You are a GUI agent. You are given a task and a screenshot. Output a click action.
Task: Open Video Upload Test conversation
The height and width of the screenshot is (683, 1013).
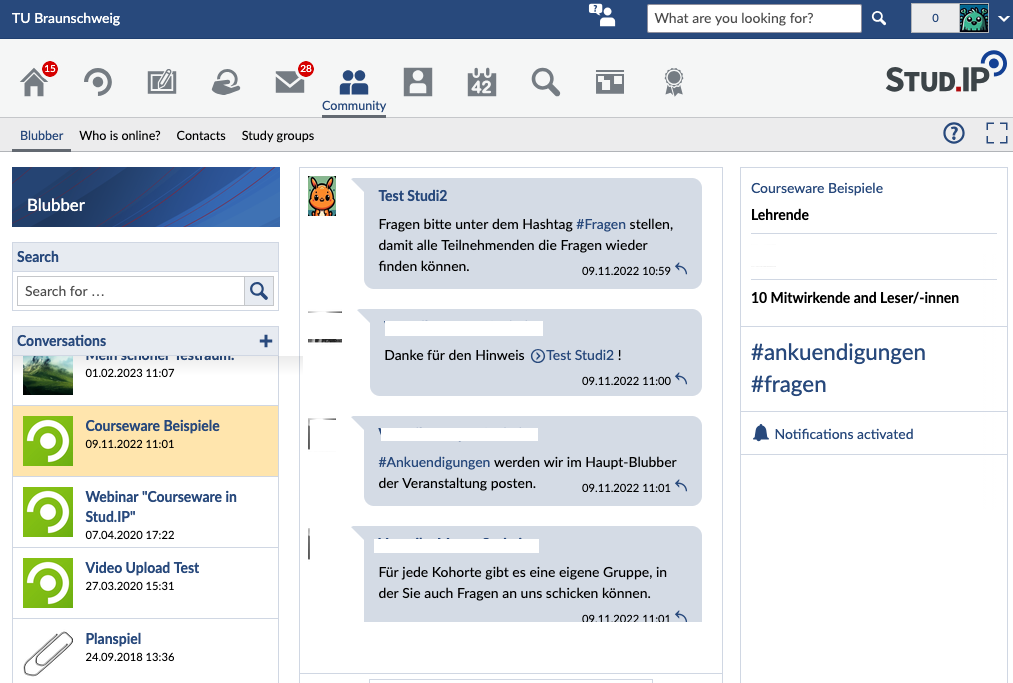tap(145, 583)
